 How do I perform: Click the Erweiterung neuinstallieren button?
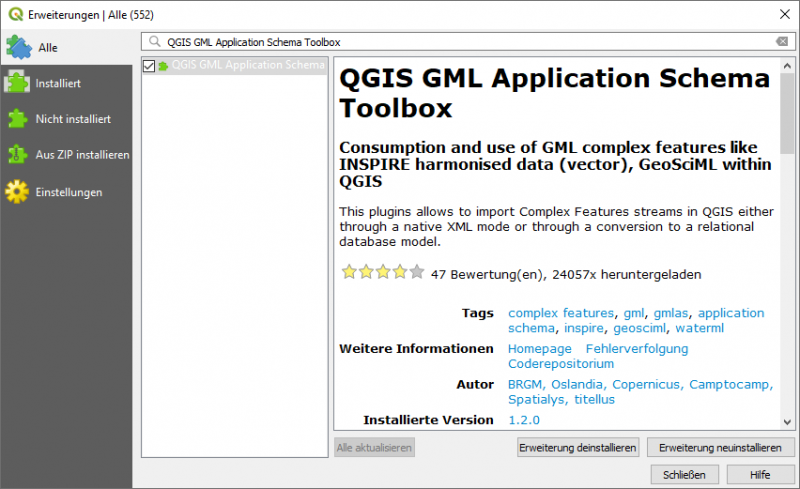720,448
